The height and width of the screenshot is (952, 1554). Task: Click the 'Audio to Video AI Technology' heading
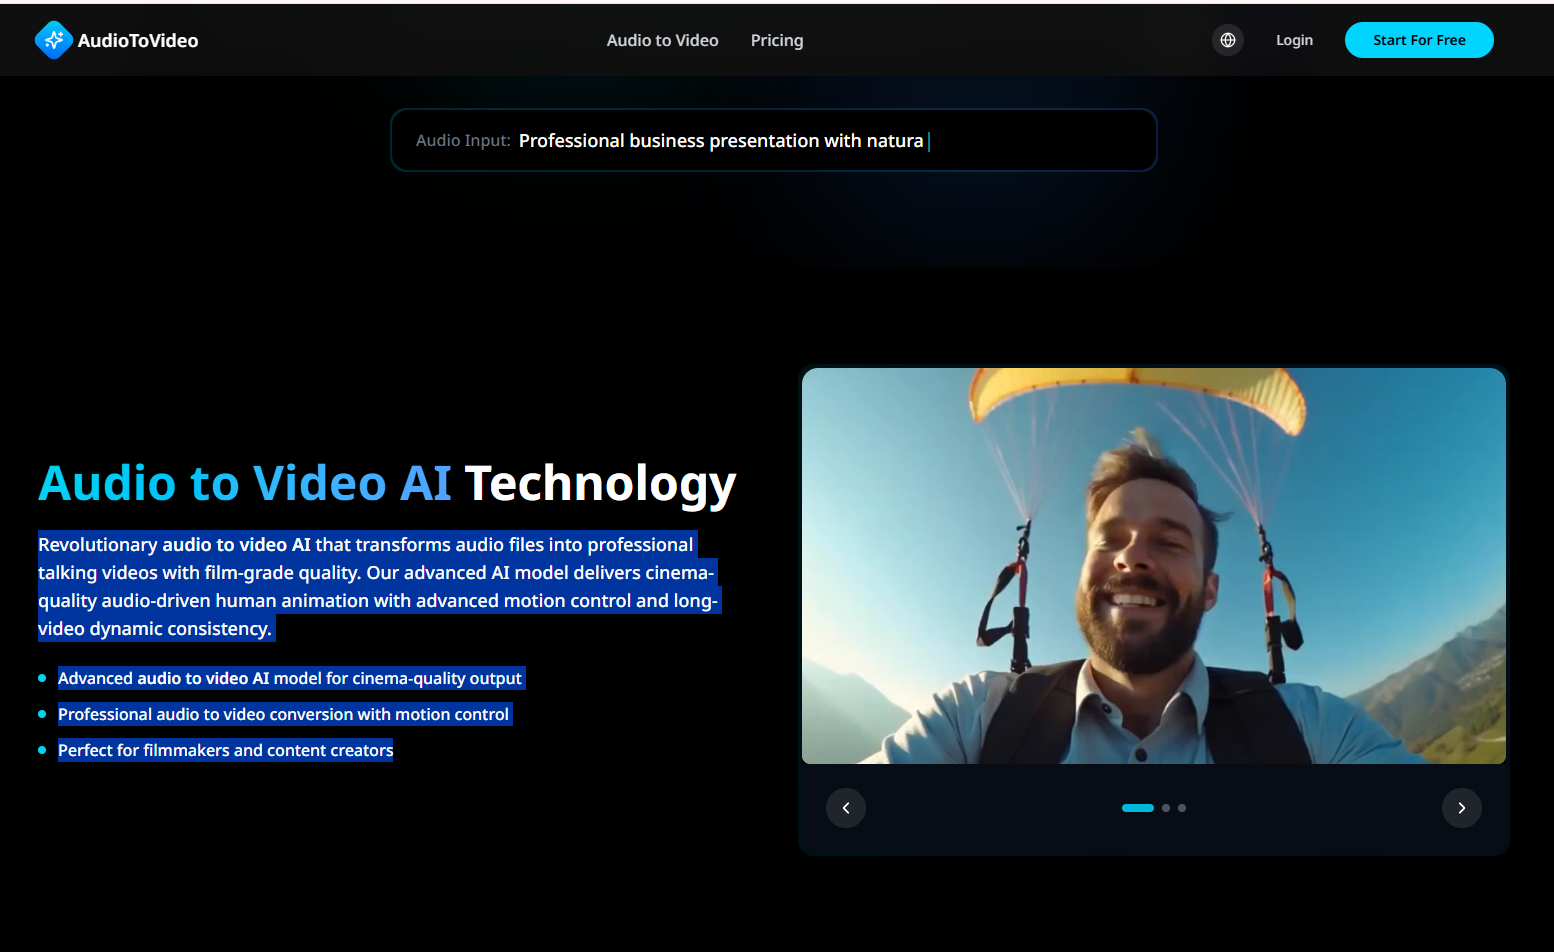point(386,483)
